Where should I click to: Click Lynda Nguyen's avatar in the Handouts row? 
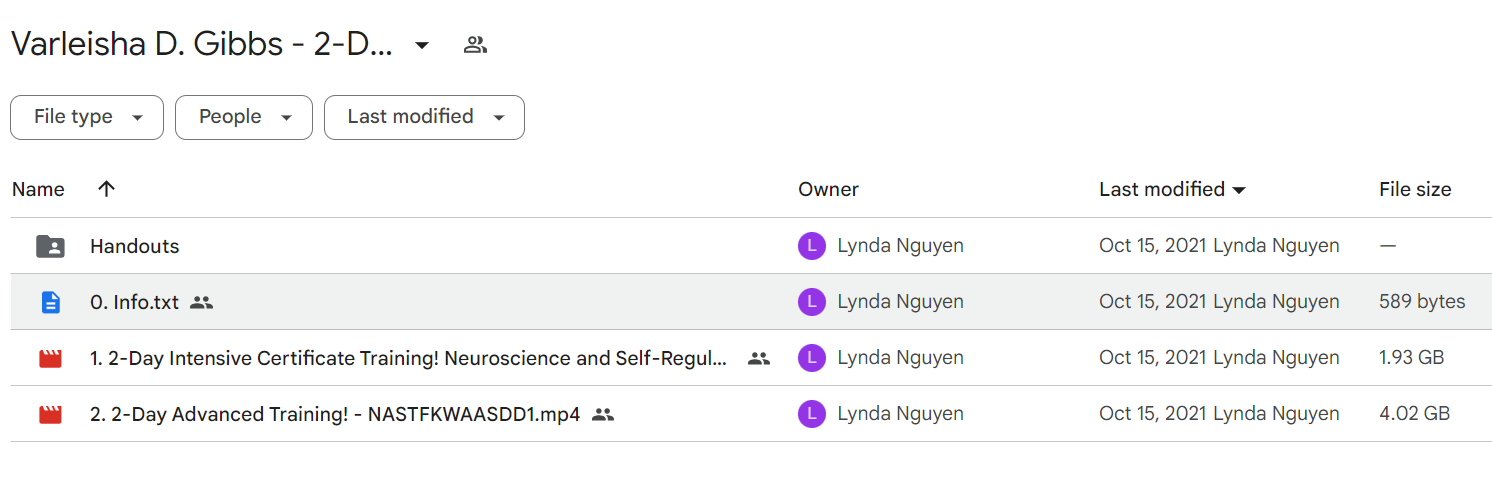[812, 246]
